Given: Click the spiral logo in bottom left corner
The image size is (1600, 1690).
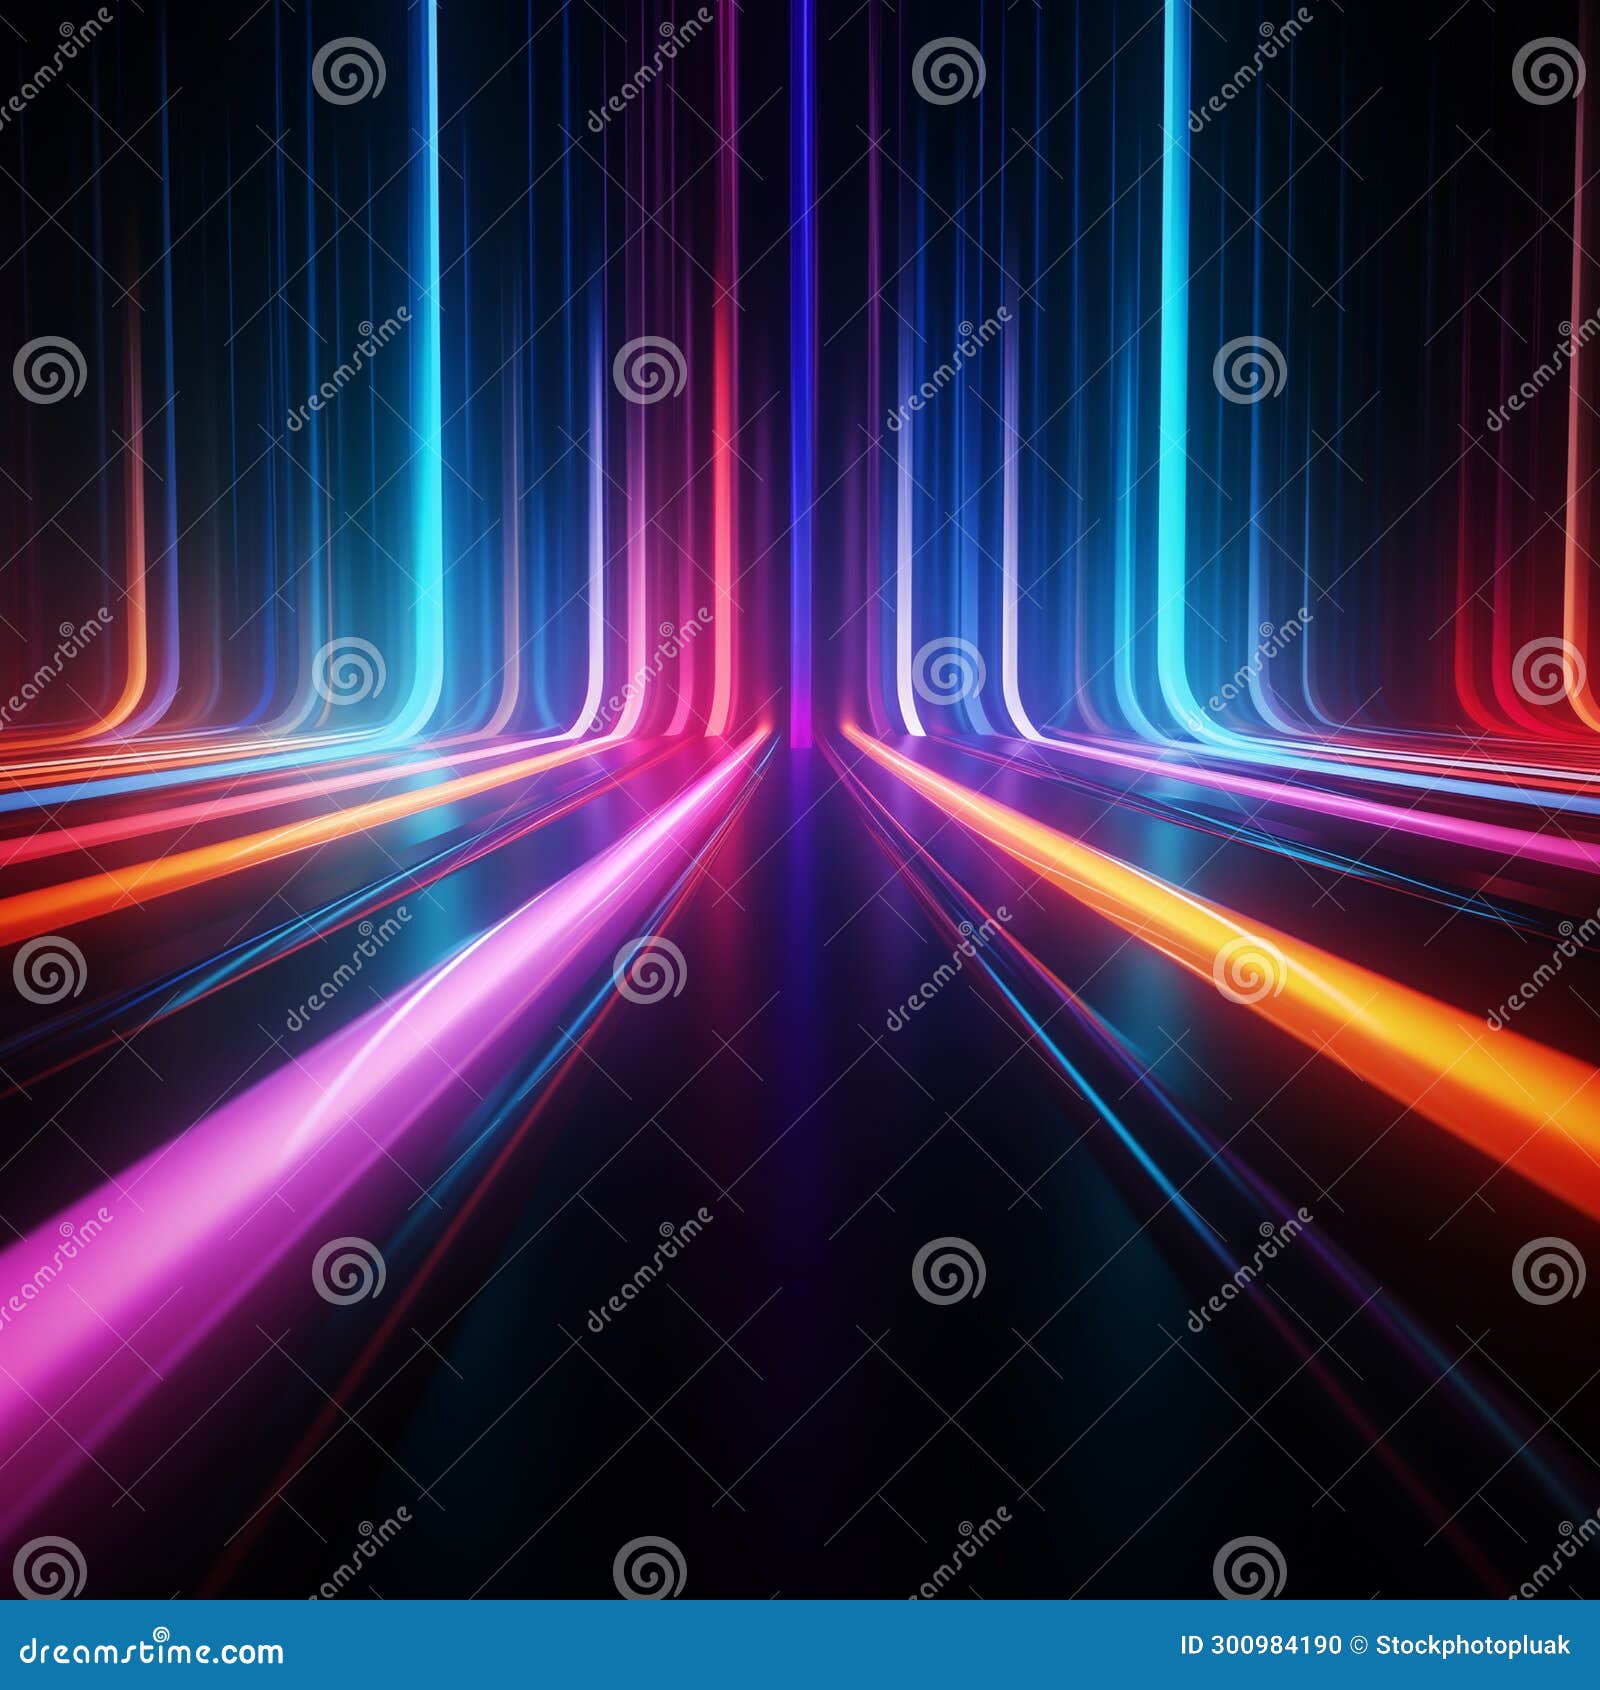Looking at the screenshot, I should point(48,1565).
